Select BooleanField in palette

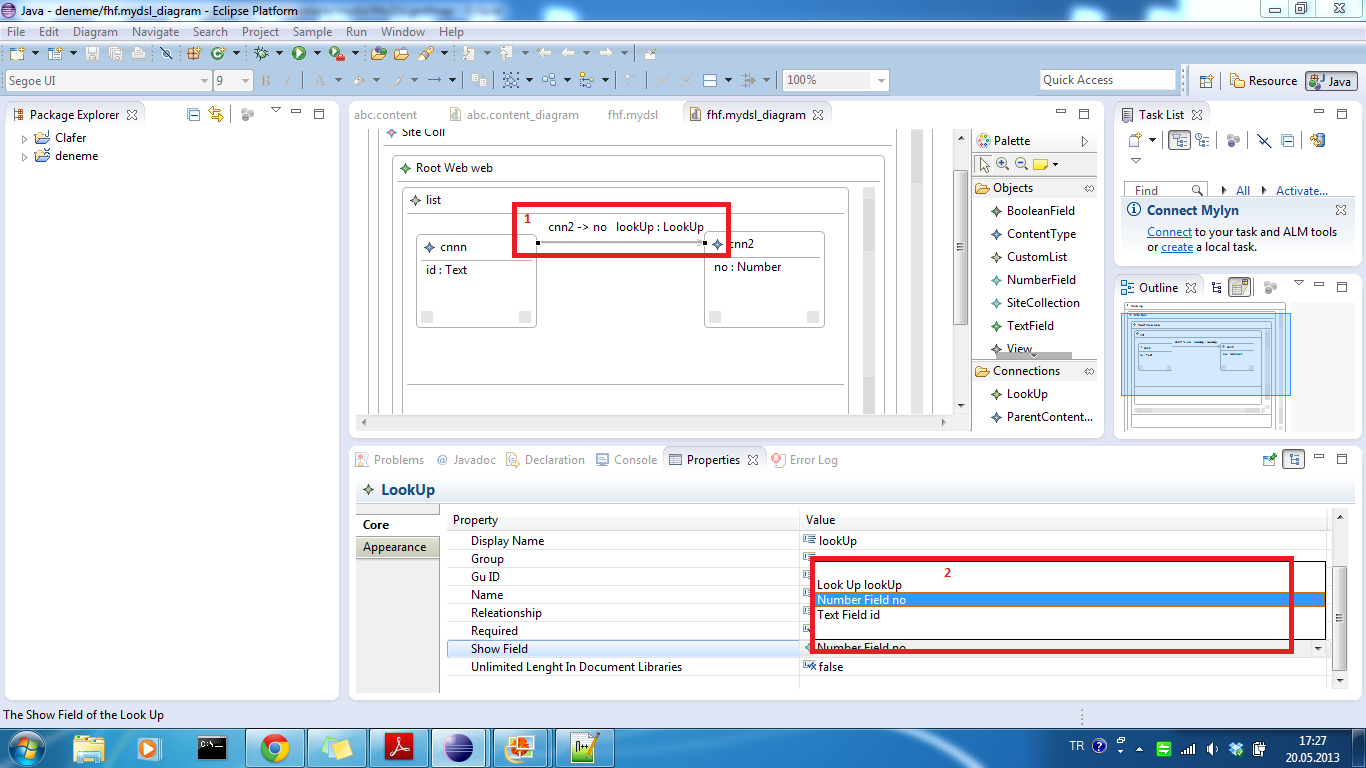click(x=1040, y=211)
